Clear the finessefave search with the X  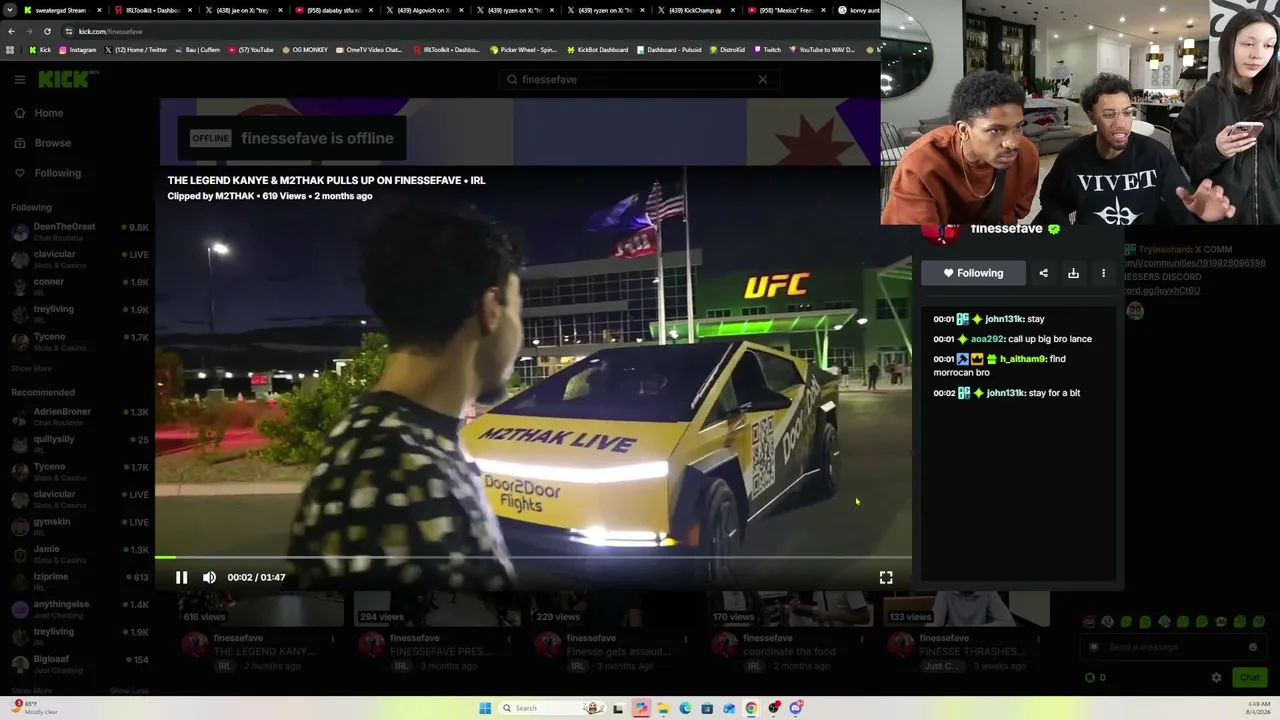tap(762, 79)
